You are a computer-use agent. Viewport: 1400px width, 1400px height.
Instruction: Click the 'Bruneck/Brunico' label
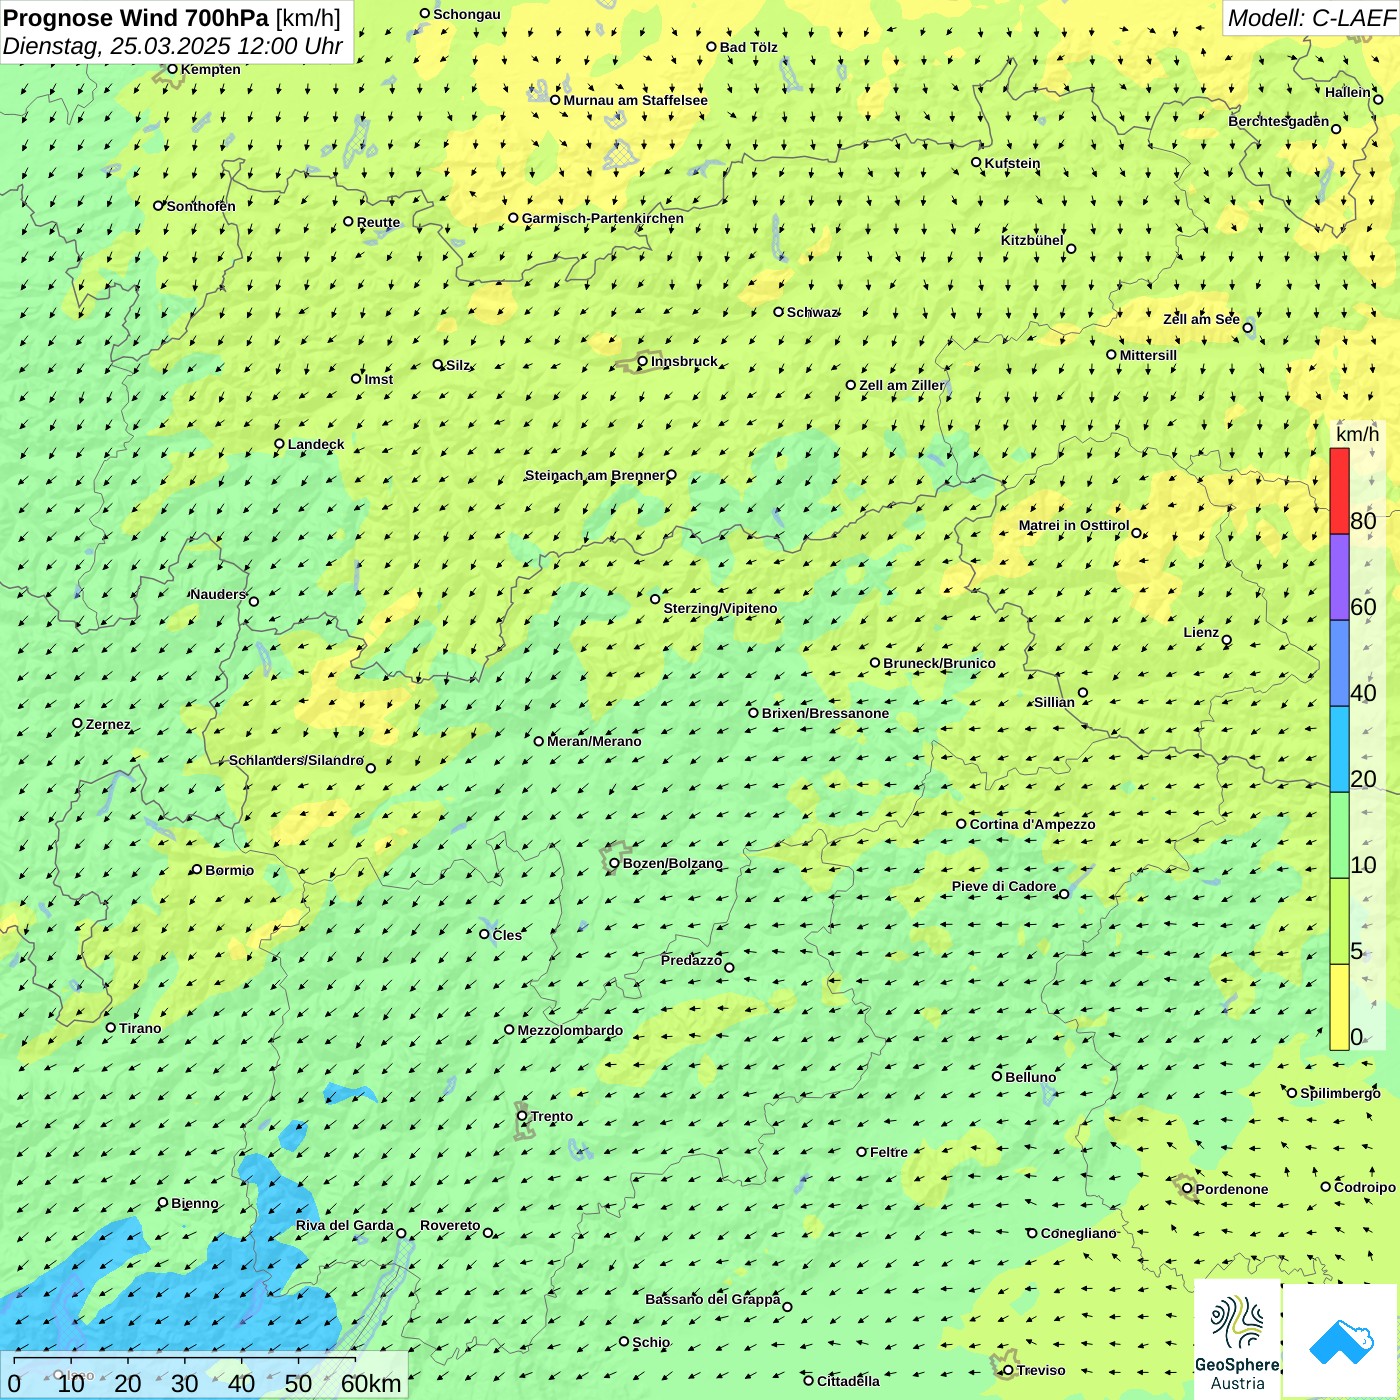[x=940, y=663]
